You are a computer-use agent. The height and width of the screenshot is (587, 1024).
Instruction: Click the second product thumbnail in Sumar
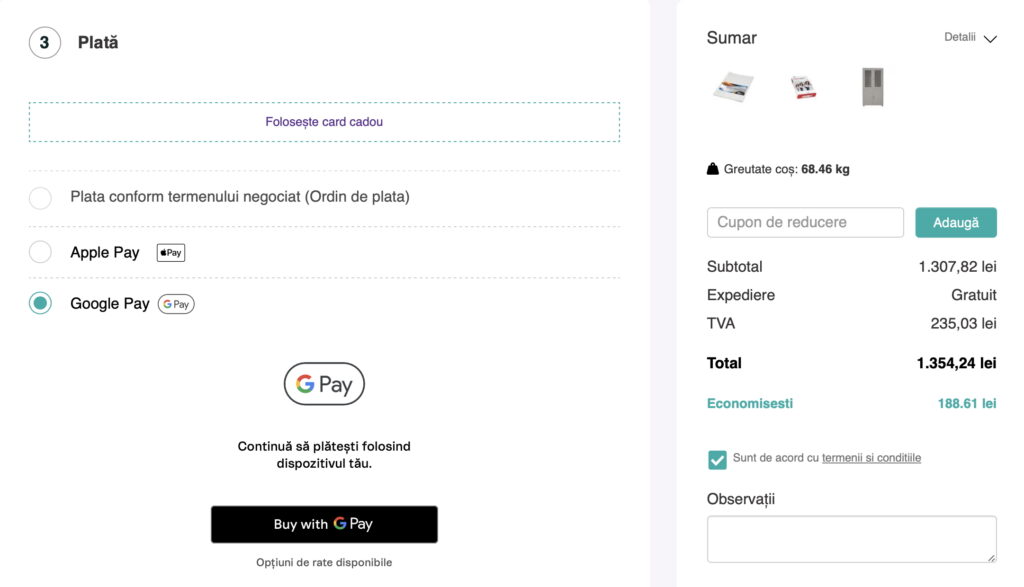(x=803, y=87)
